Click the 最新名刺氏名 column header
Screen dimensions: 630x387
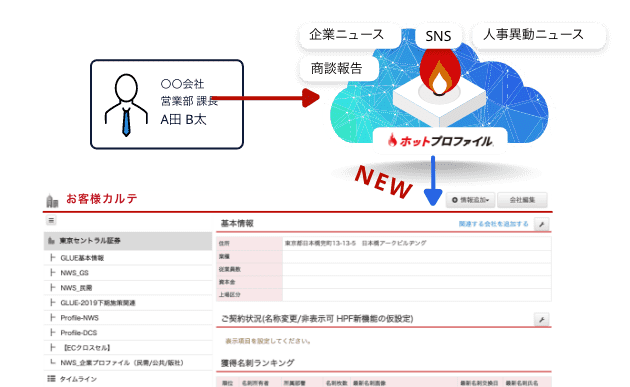521,383
